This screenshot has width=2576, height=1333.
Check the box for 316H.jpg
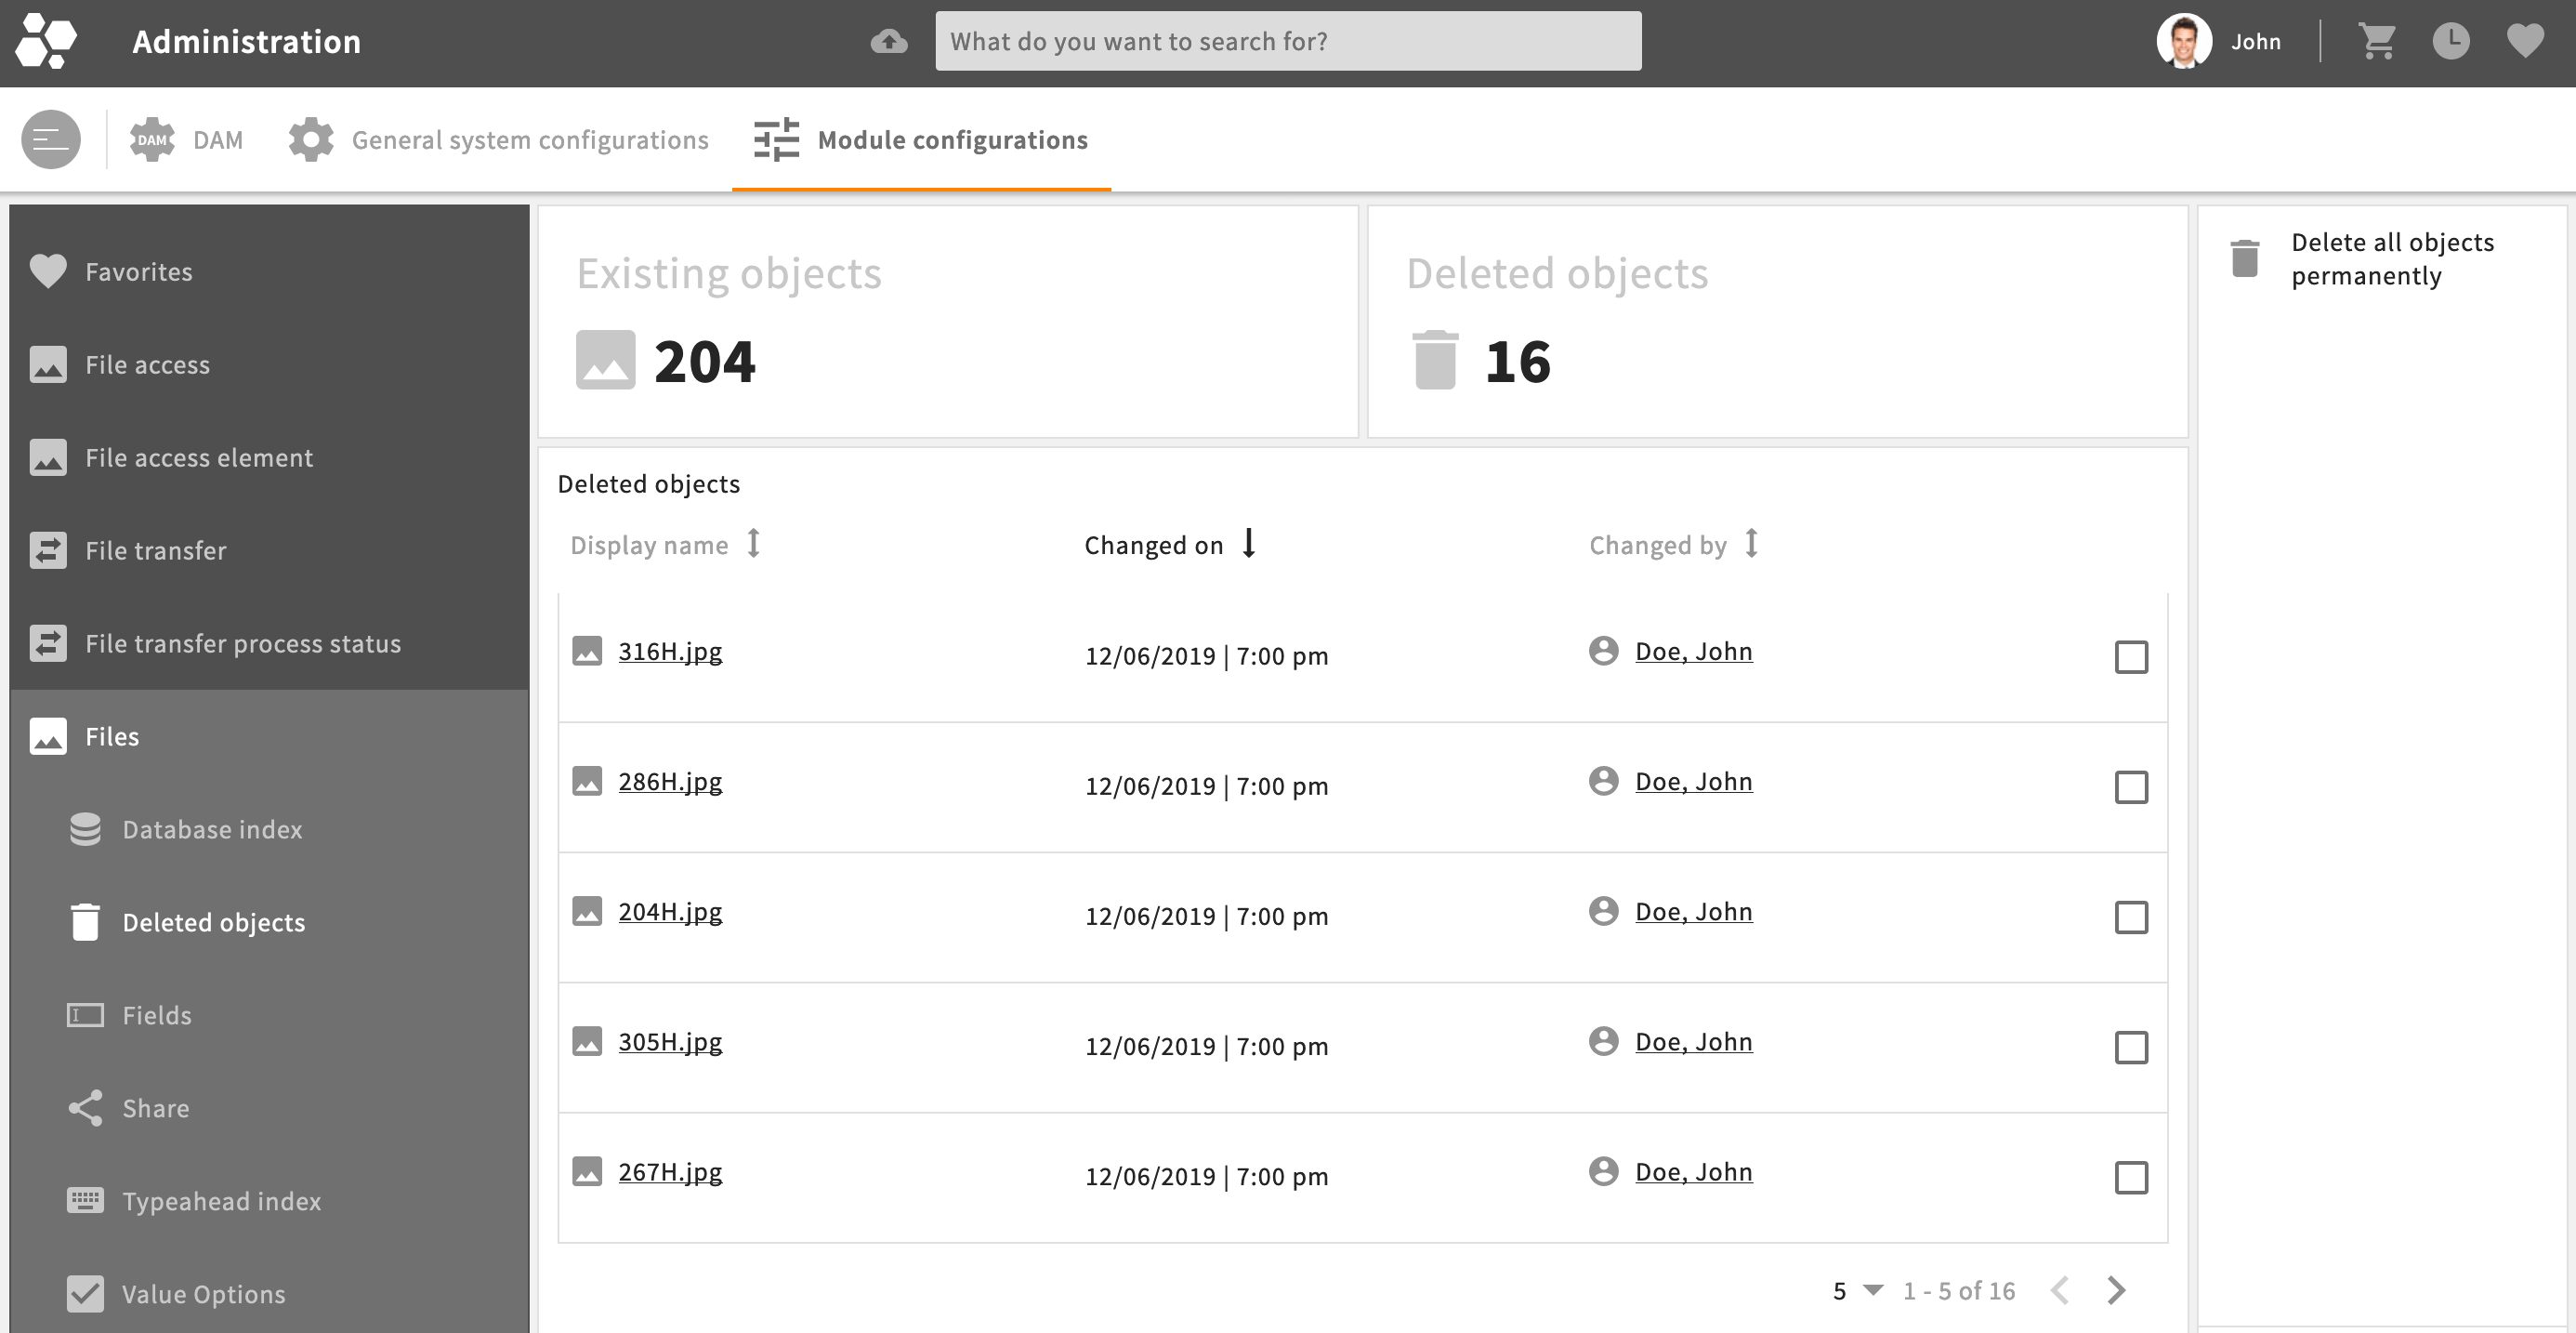[x=2131, y=657]
